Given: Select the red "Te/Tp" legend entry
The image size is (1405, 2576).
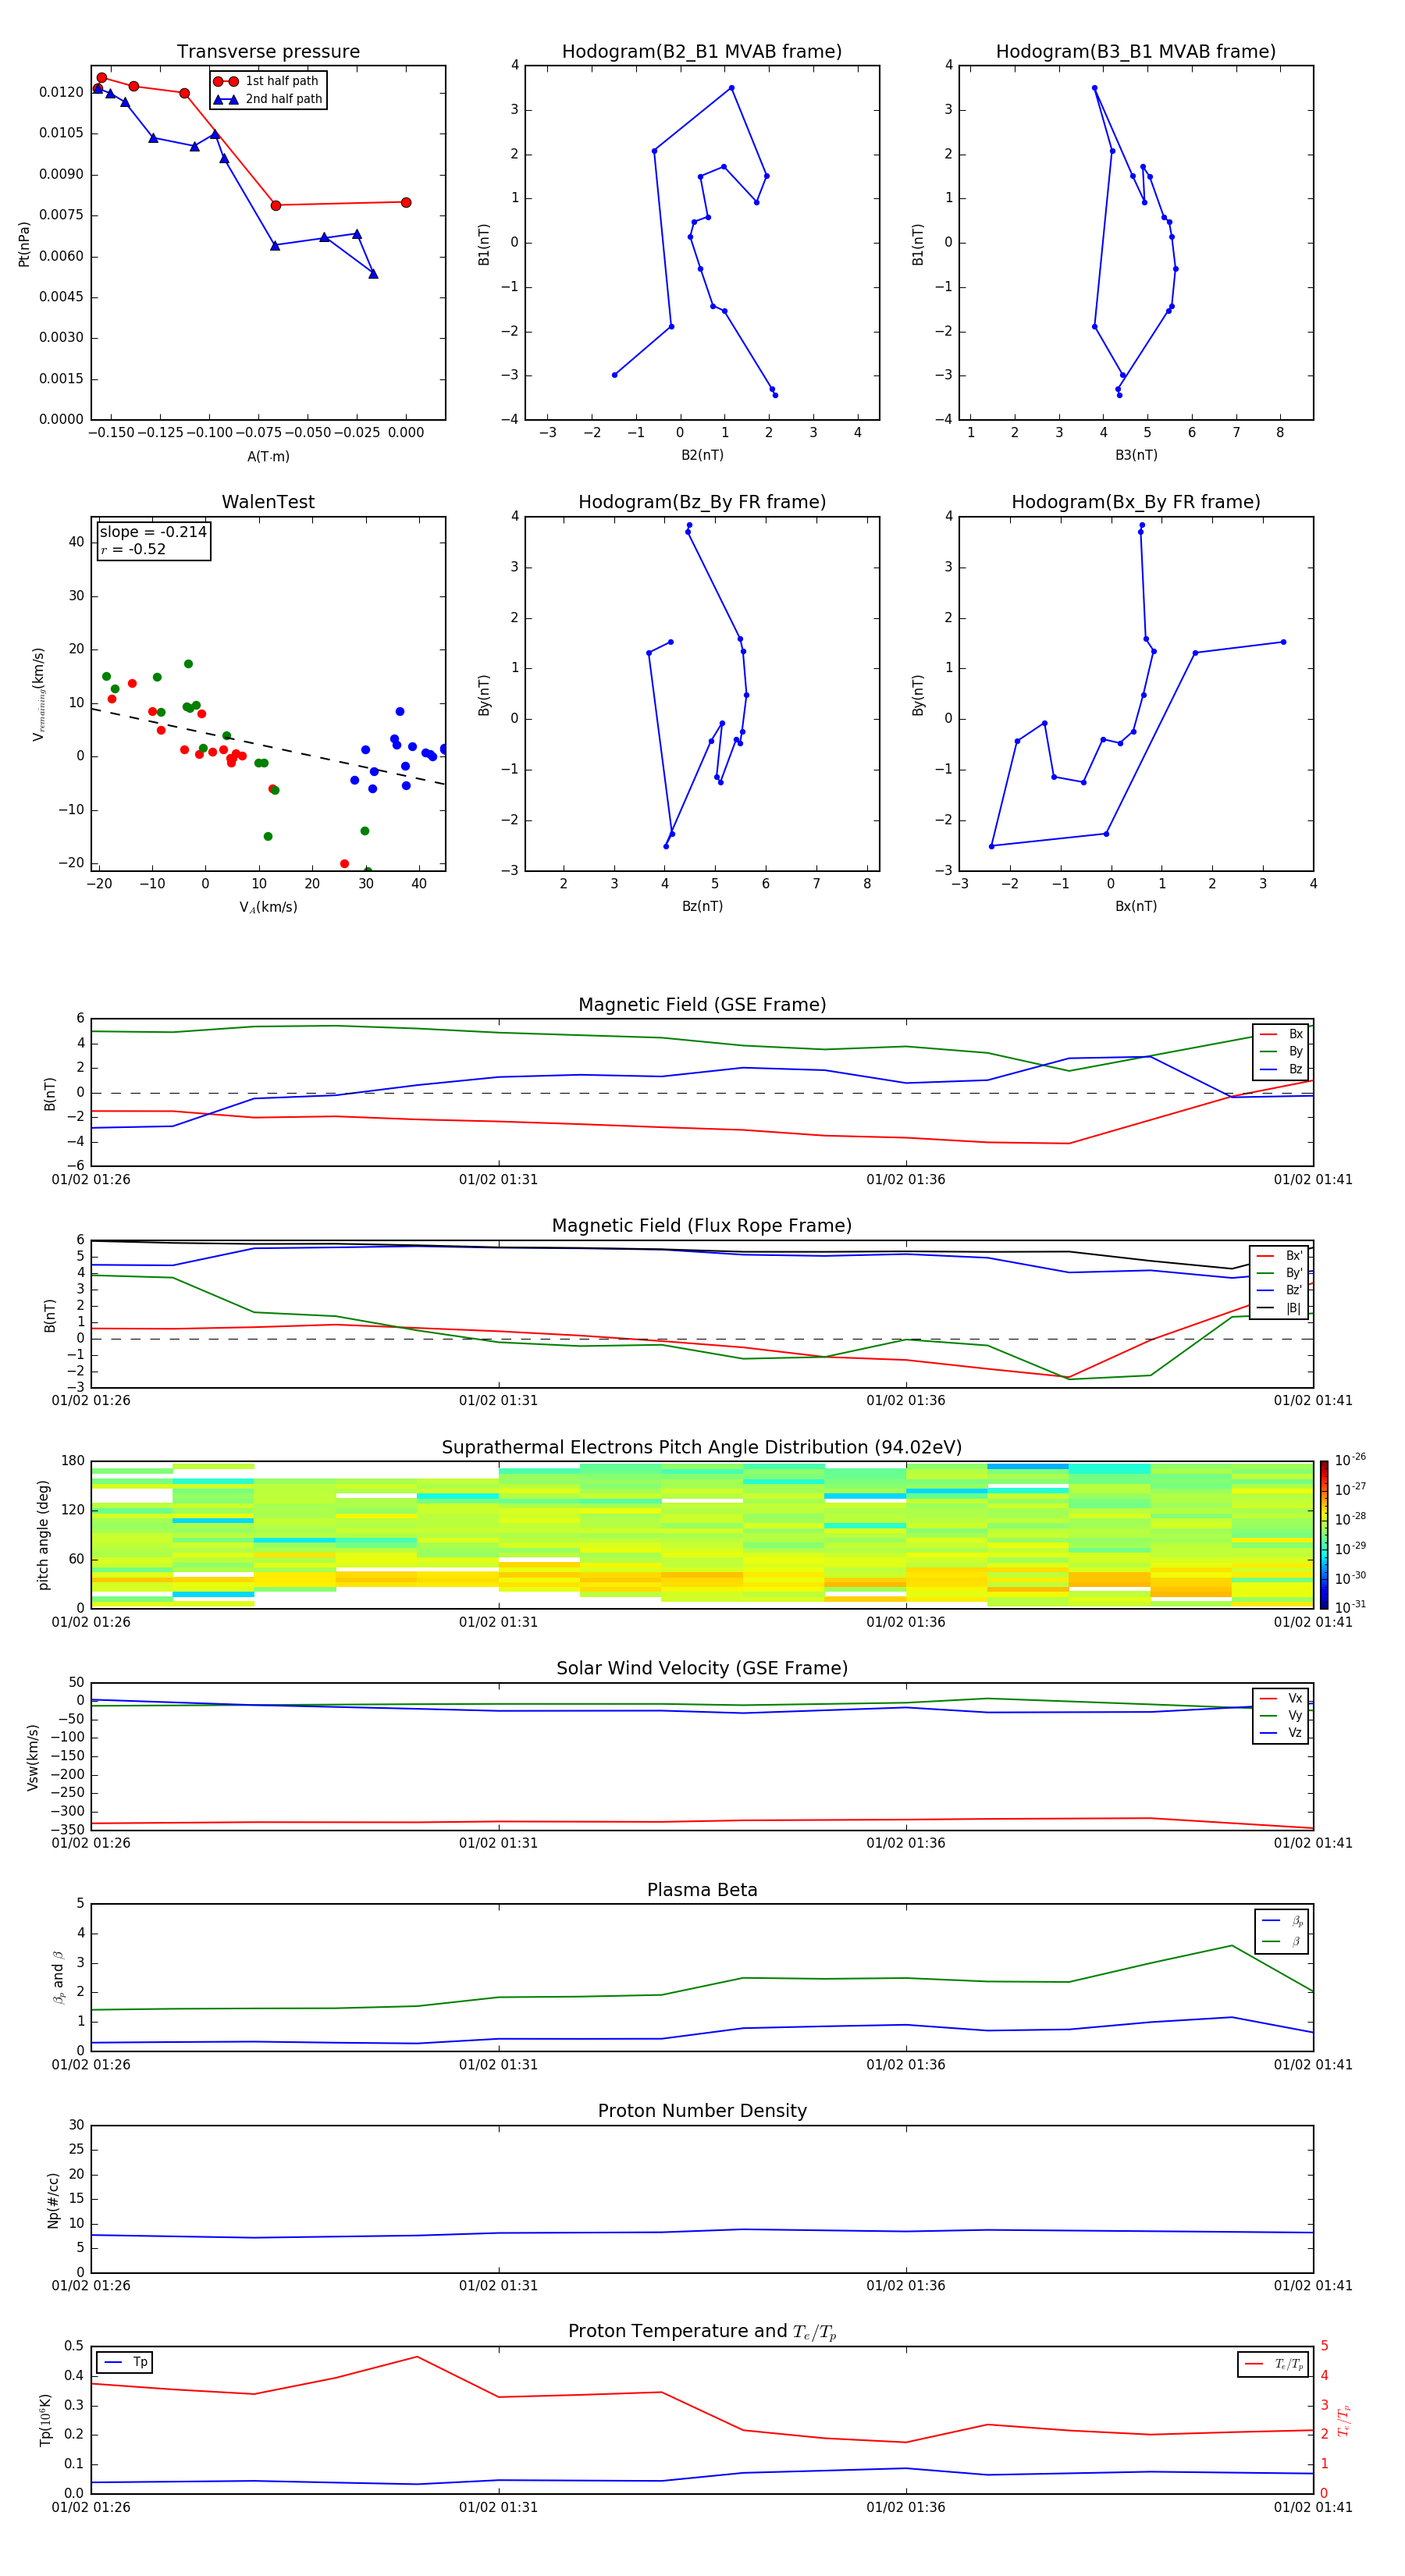Looking at the screenshot, I should tap(1274, 2364).
